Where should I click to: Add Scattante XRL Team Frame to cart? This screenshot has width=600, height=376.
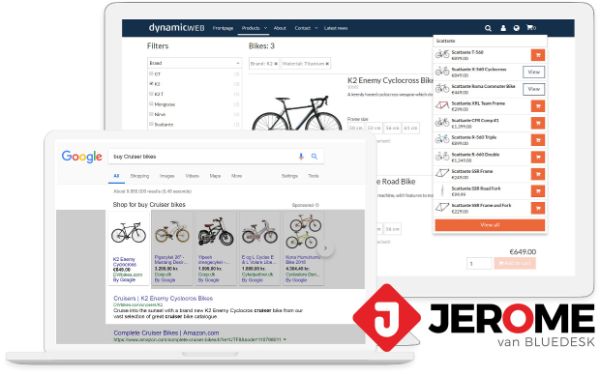tap(538, 106)
